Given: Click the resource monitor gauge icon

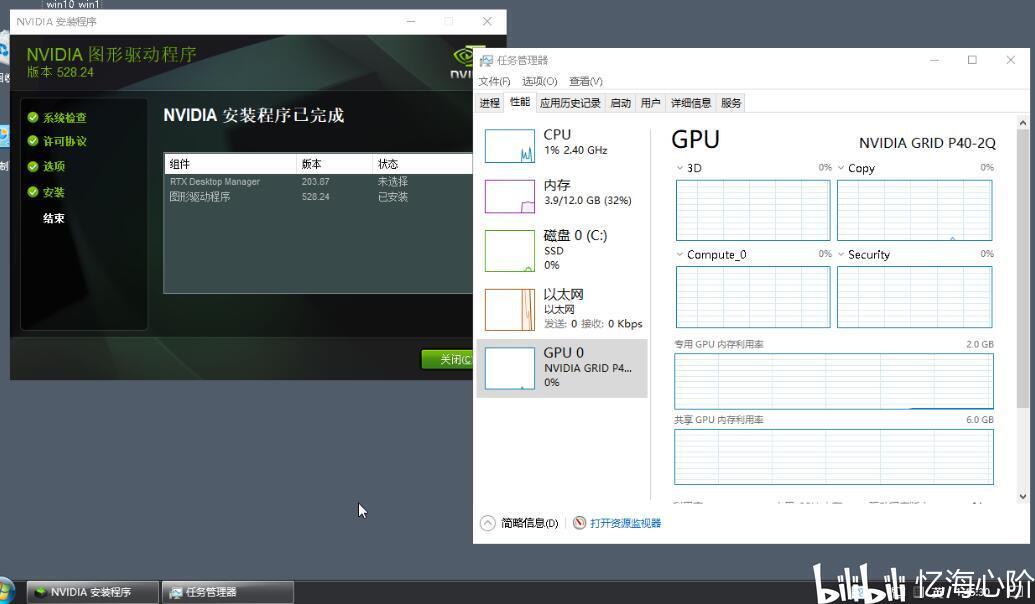Looking at the screenshot, I should tap(580, 523).
